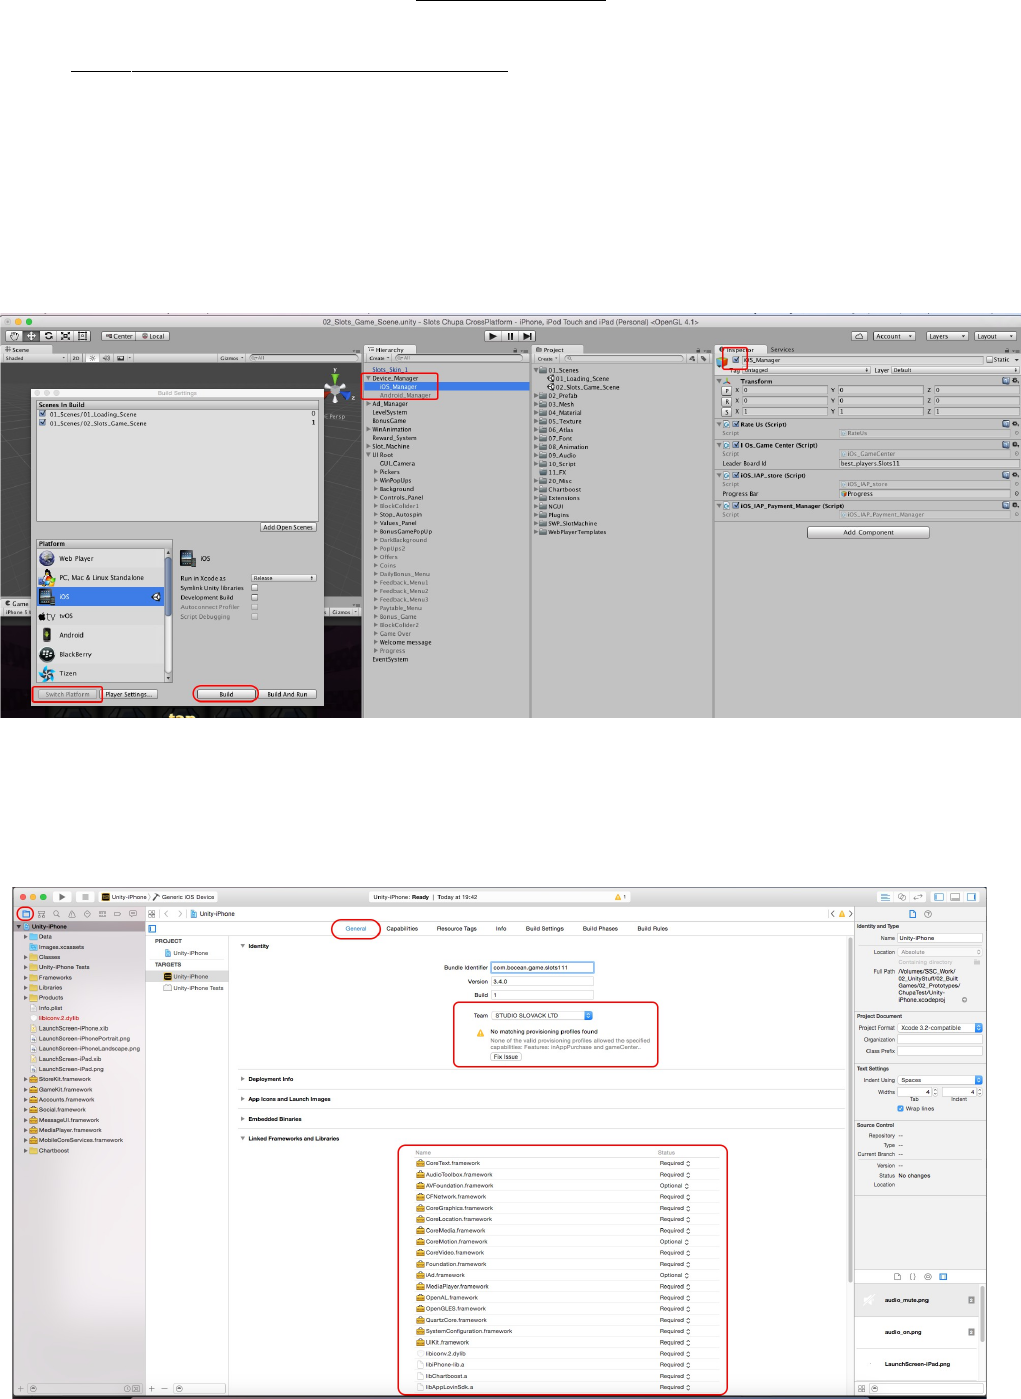This screenshot has width=1021, height=1399.
Task: Click Add Component button
Action: (x=868, y=532)
